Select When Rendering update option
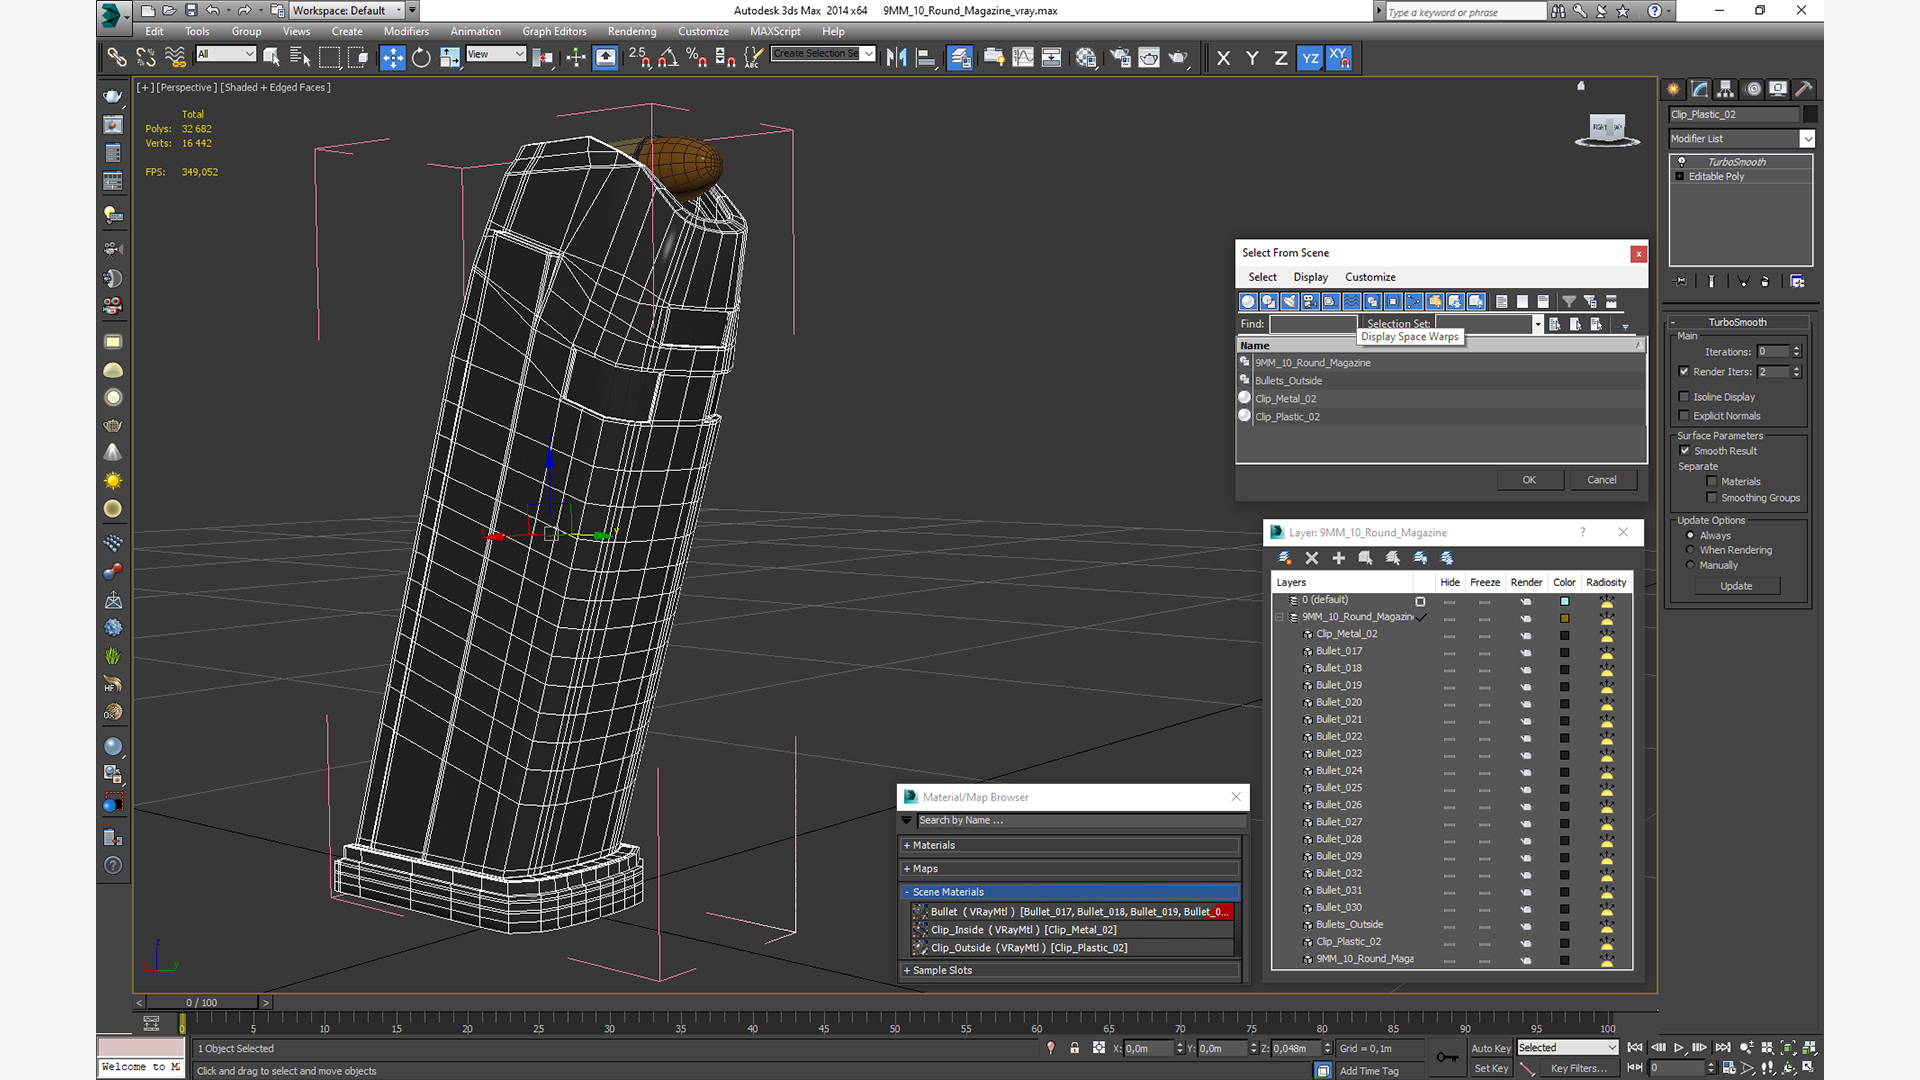This screenshot has width=1920, height=1080. pyautogui.click(x=1691, y=550)
